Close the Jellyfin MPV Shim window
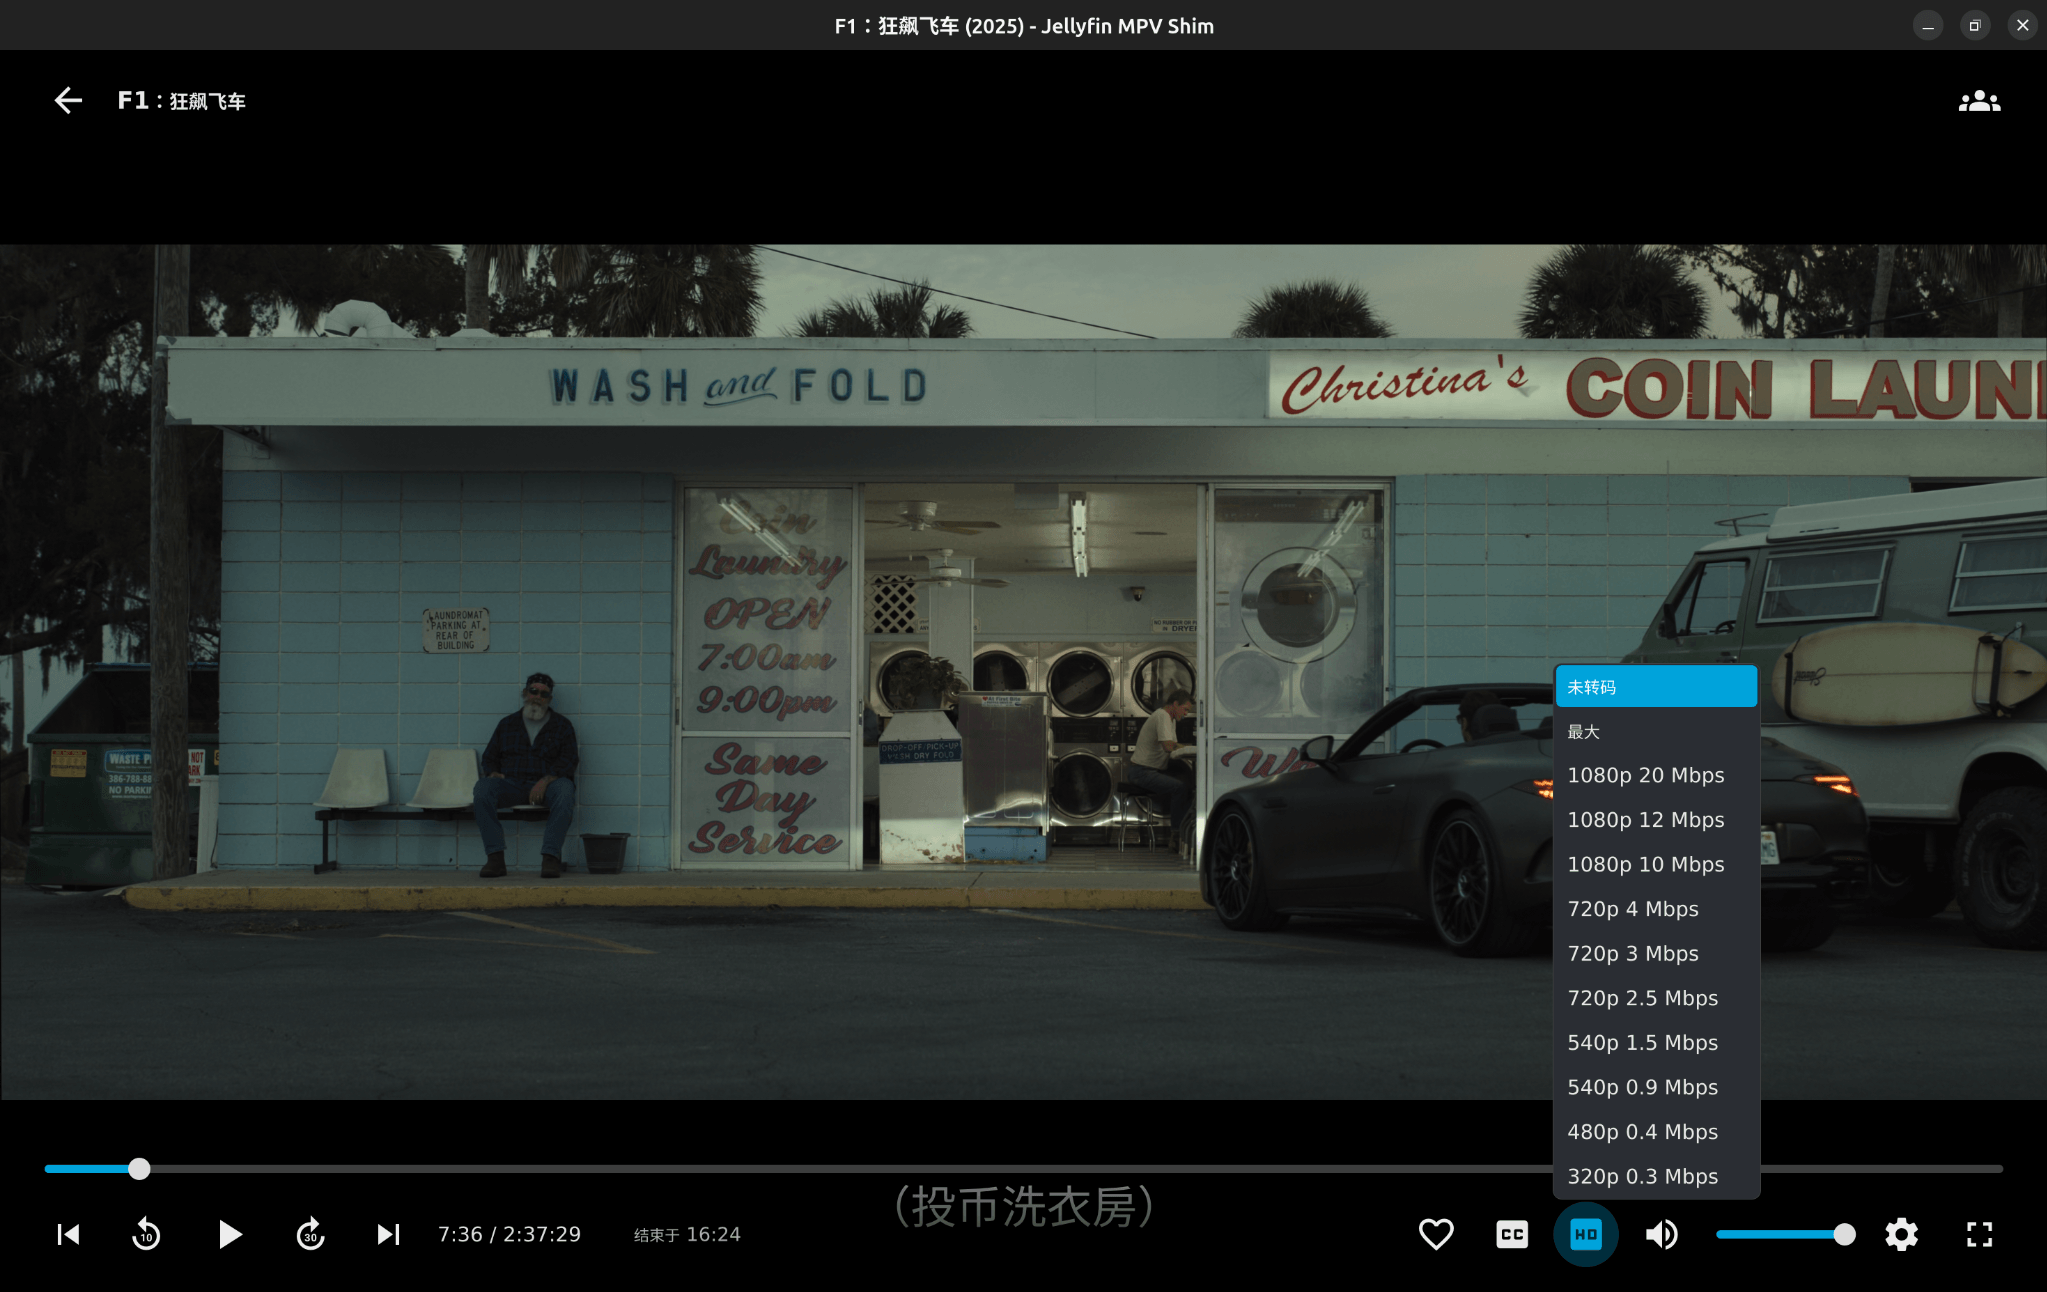The height and width of the screenshot is (1292, 2047). 2022,26
